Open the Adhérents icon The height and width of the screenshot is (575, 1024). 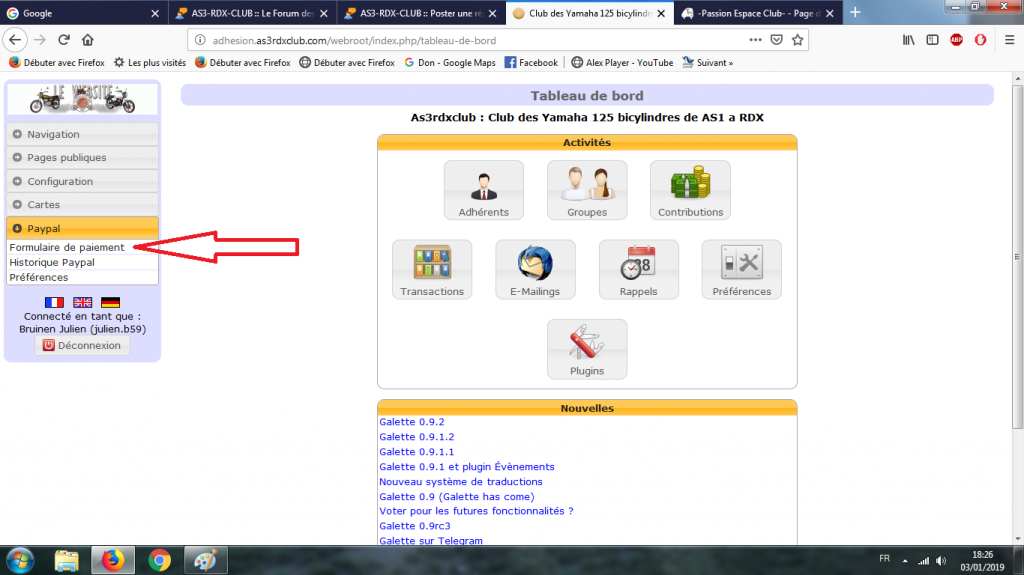click(483, 190)
